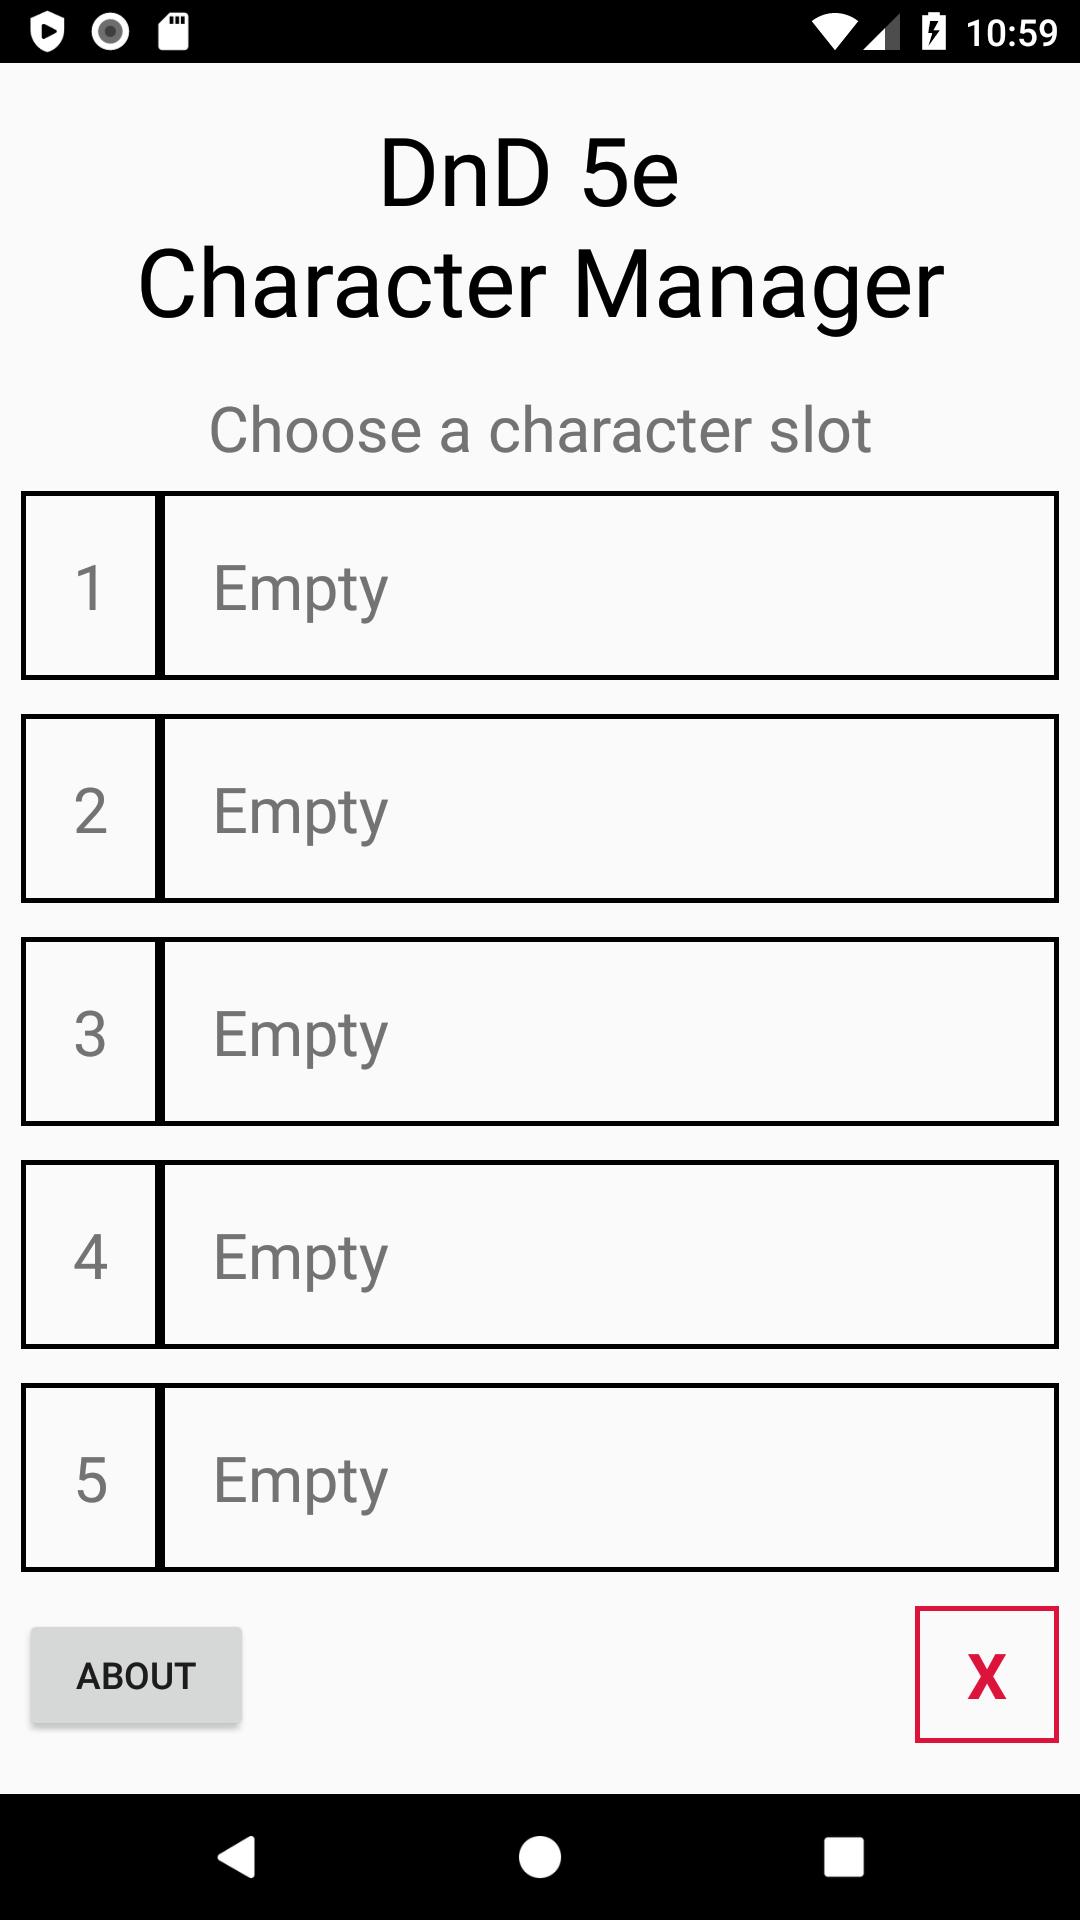Image resolution: width=1080 pixels, height=1920 pixels.
Task: Tap the shield play icon in status bar
Action: [47, 32]
